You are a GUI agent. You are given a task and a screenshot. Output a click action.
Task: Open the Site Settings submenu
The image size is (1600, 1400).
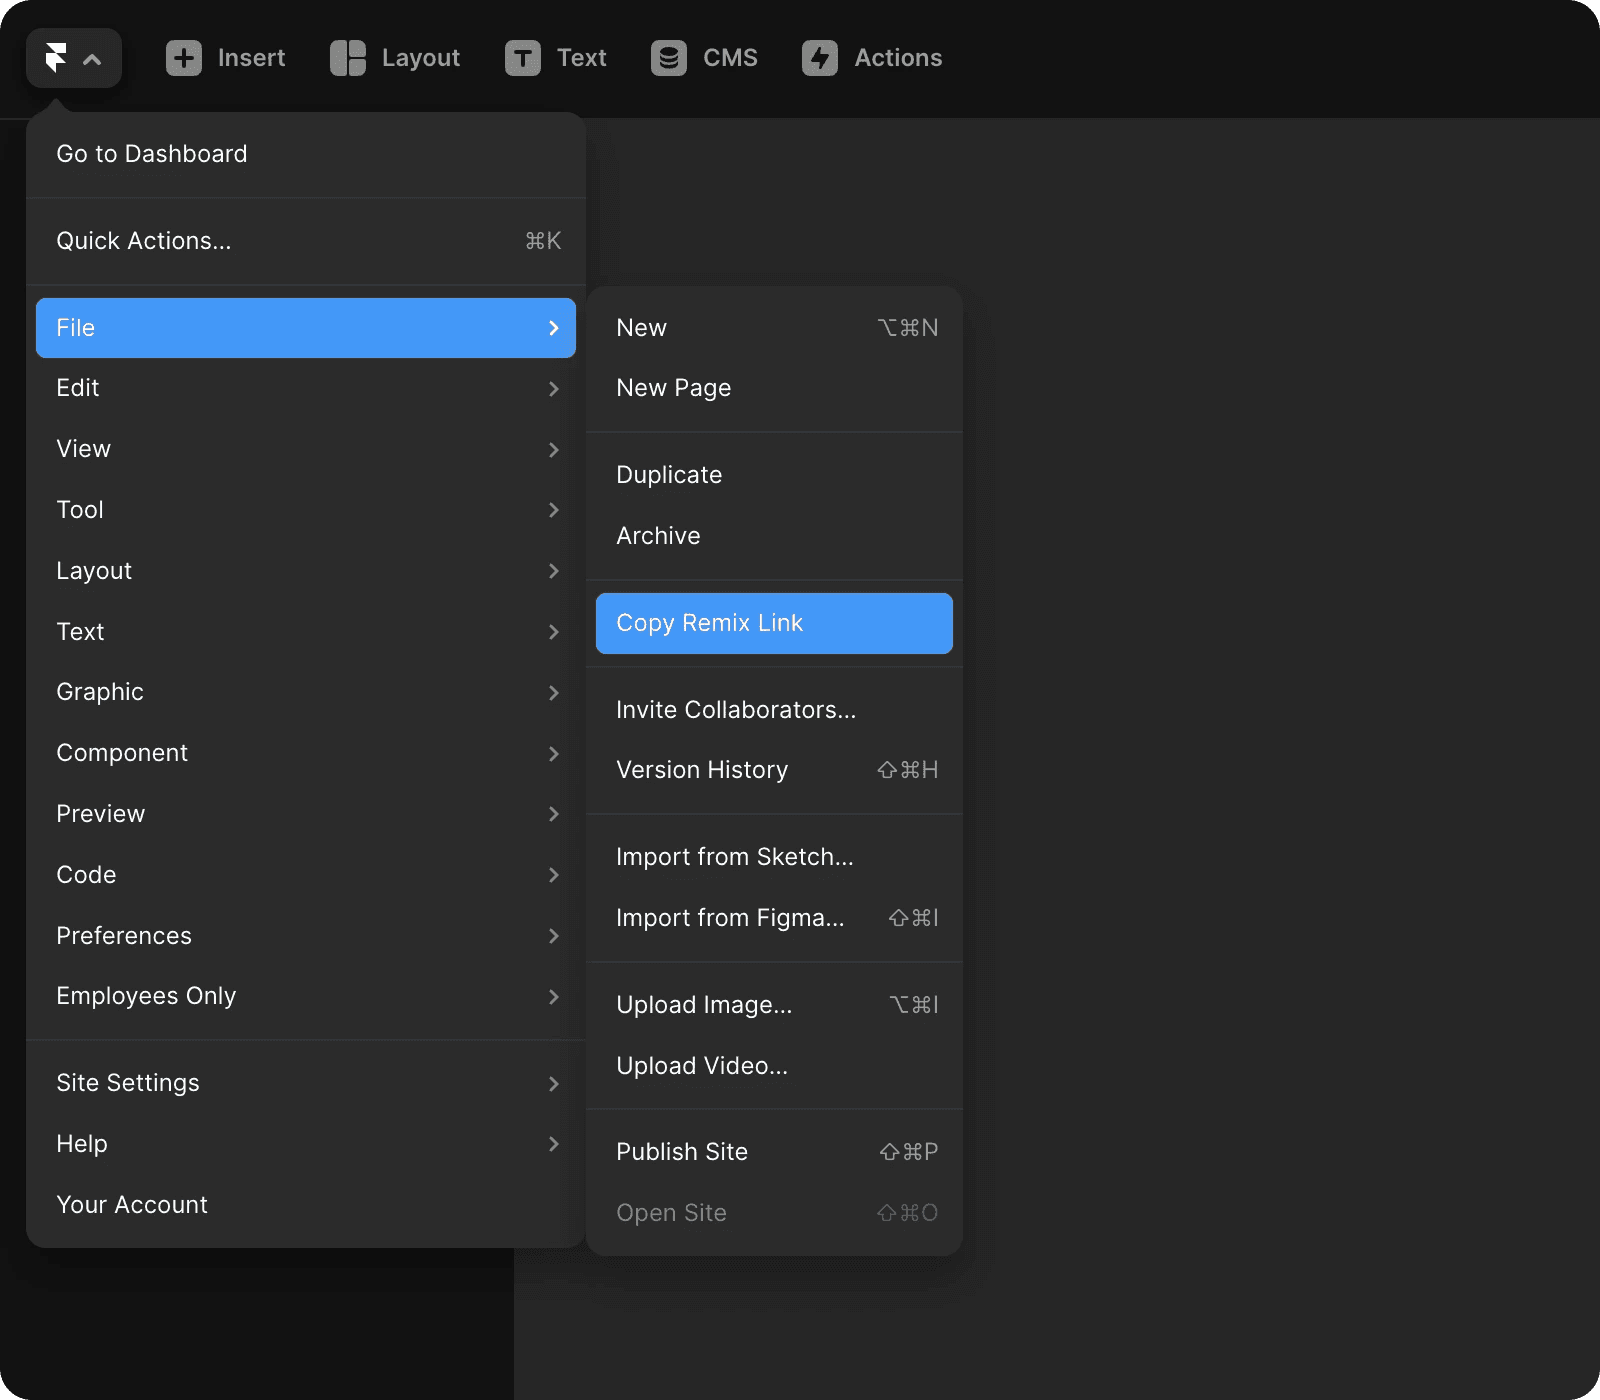[305, 1083]
